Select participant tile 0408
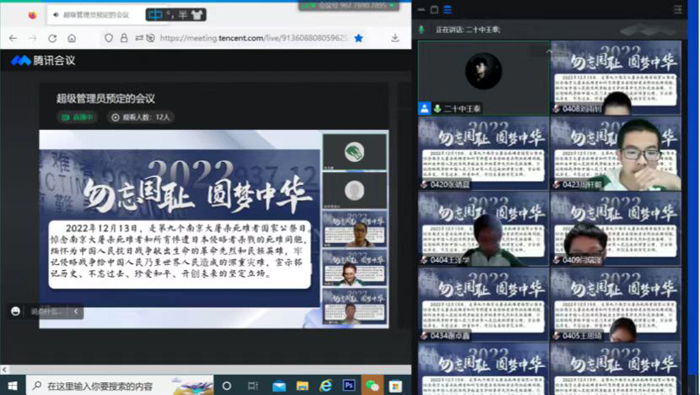 616,78
